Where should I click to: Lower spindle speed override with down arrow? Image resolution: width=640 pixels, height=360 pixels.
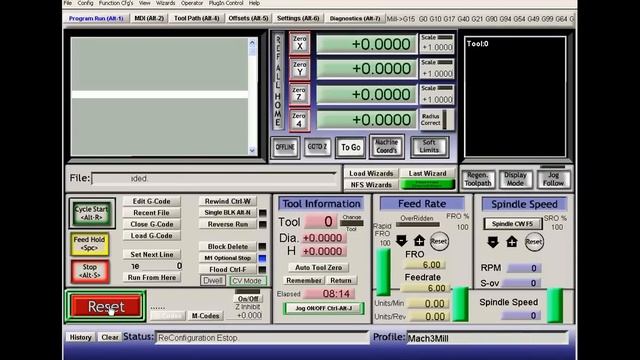pos(493,242)
